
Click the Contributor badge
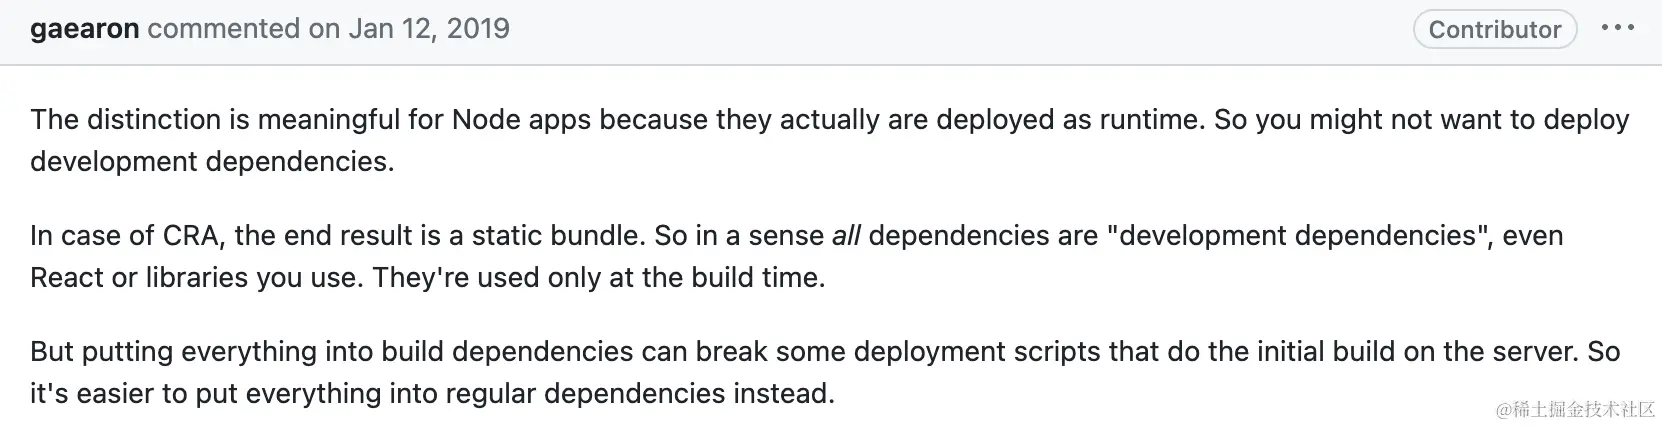pos(1494,29)
